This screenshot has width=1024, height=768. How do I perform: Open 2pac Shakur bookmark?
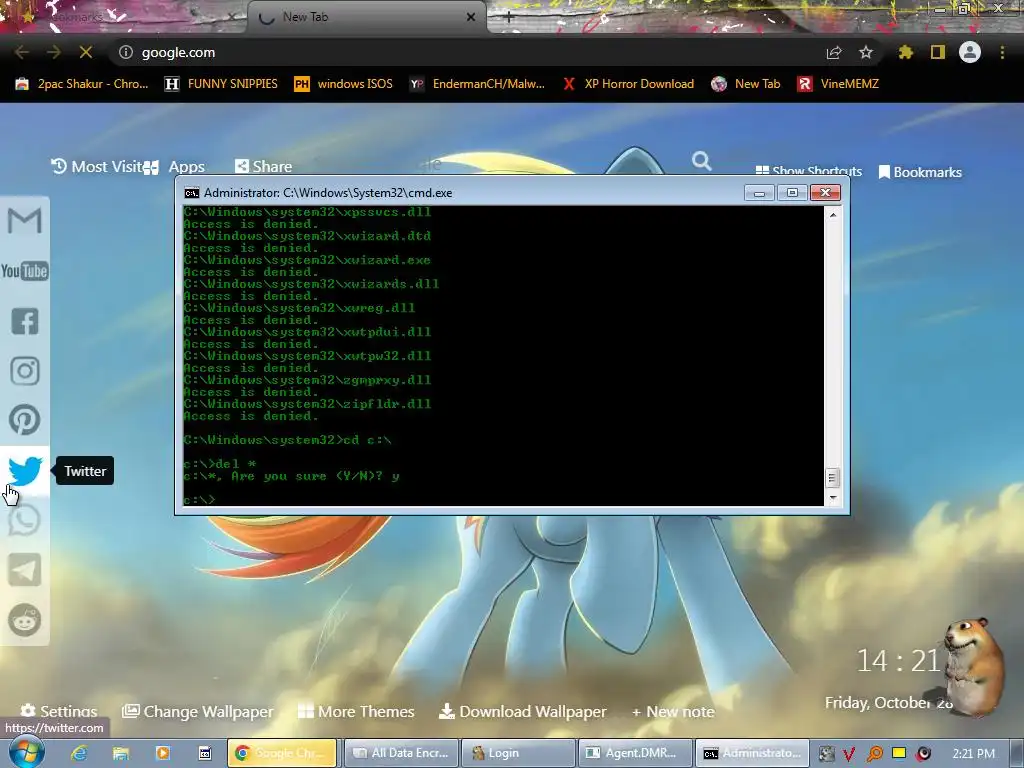click(x=82, y=84)
